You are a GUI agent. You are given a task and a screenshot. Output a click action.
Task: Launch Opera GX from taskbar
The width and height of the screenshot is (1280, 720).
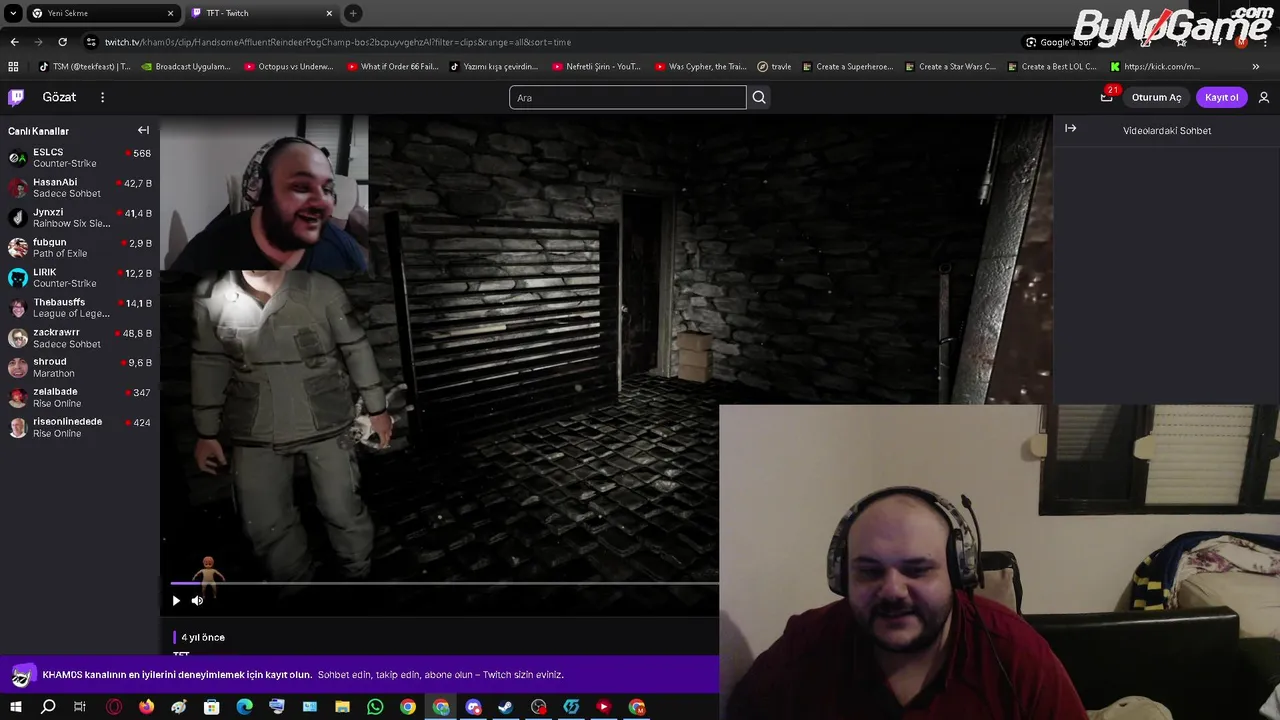click(114, 707)
